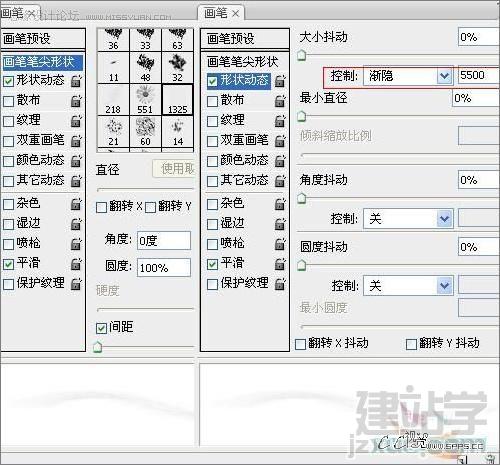Click lock icon beside 形状动态 in left panel
The height and width of the screenshot is (465, 500).
[x=76, y=81]
